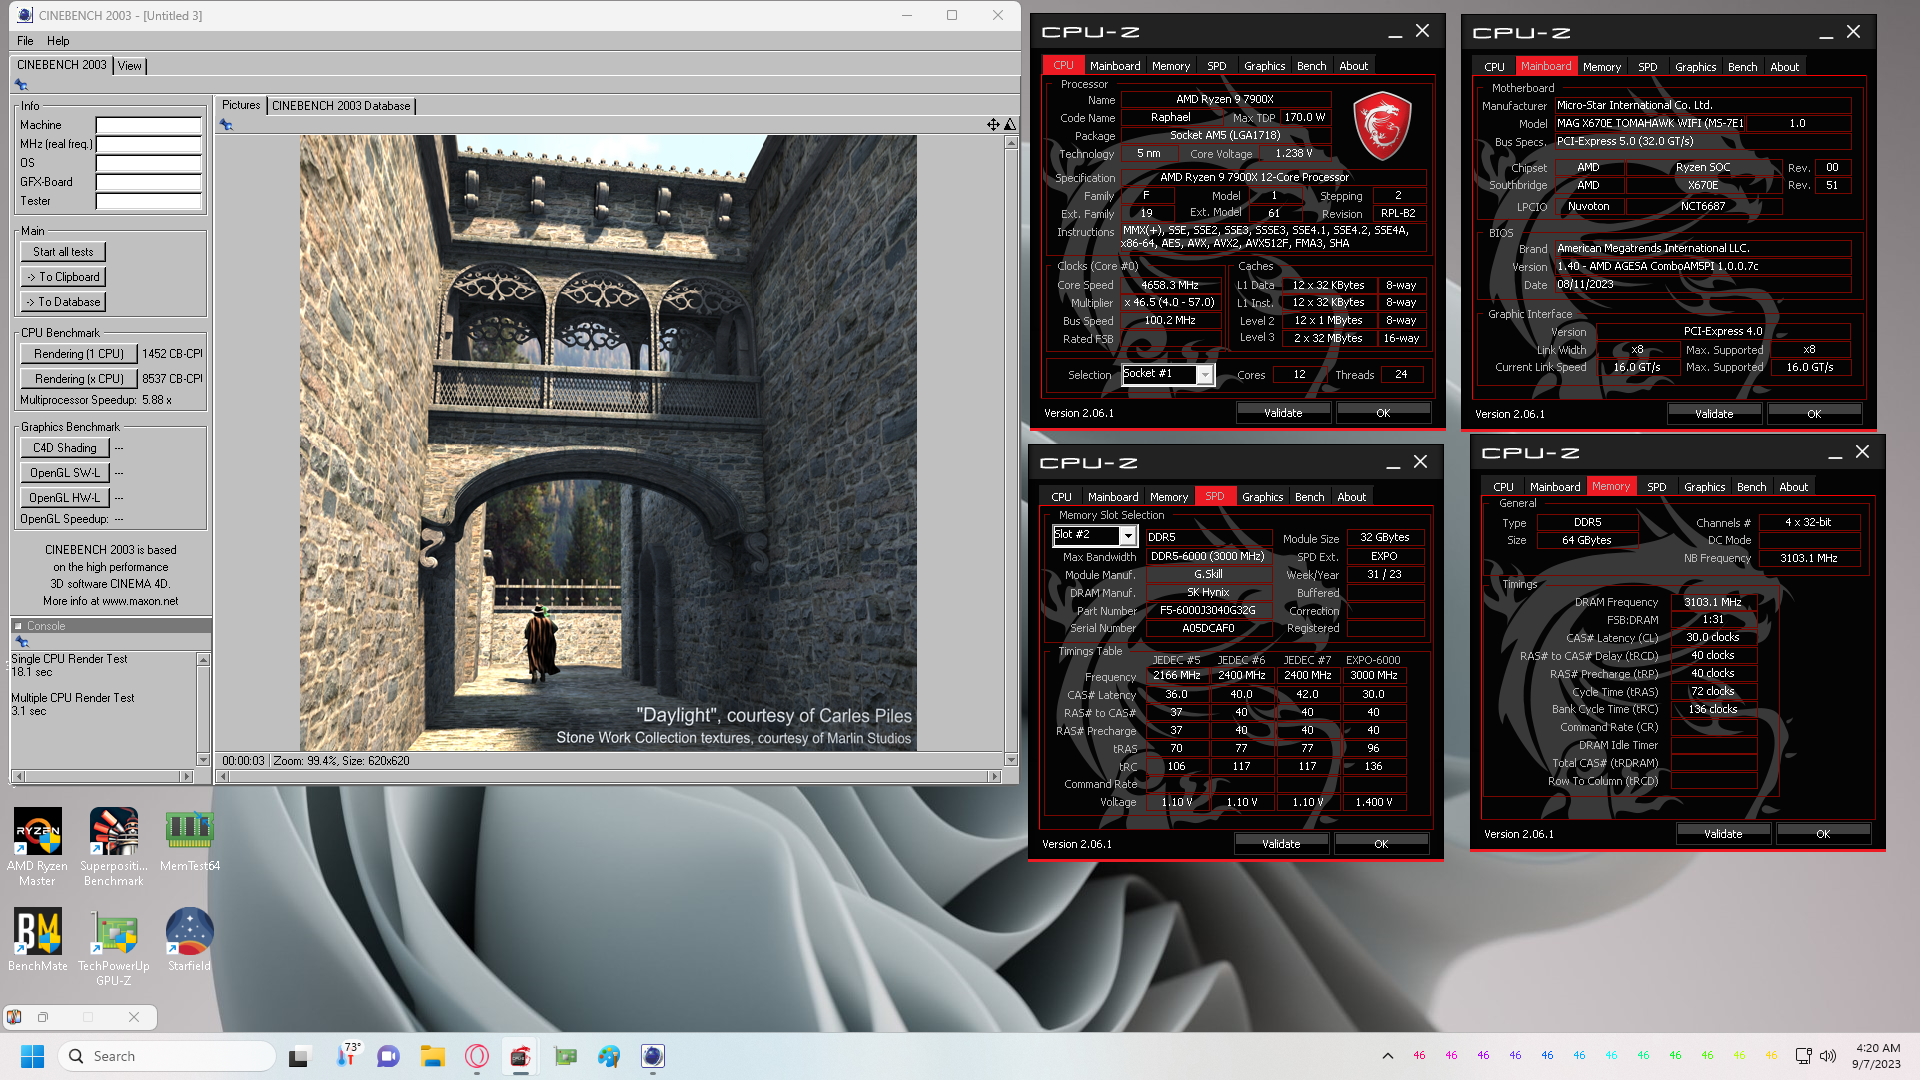
Task: Switch to the CINEBENCH 2003 Database tab
Action: point(341,106)
